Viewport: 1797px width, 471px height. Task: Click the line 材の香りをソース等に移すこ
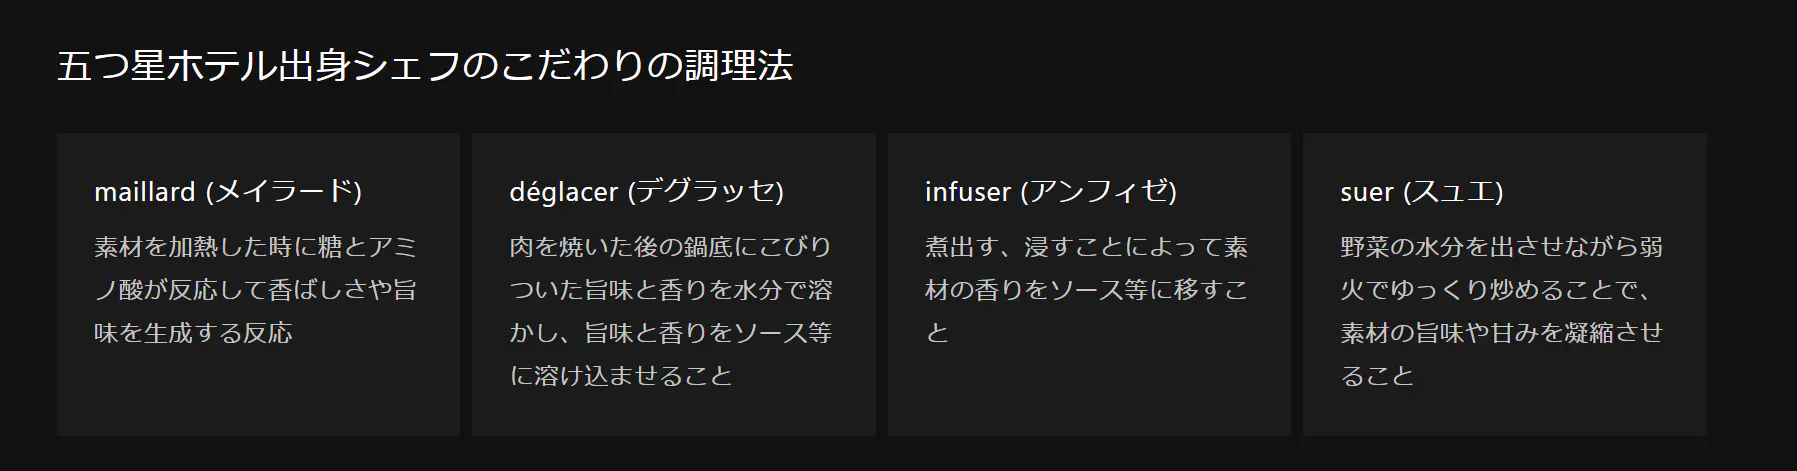(x=1086, y=290)
